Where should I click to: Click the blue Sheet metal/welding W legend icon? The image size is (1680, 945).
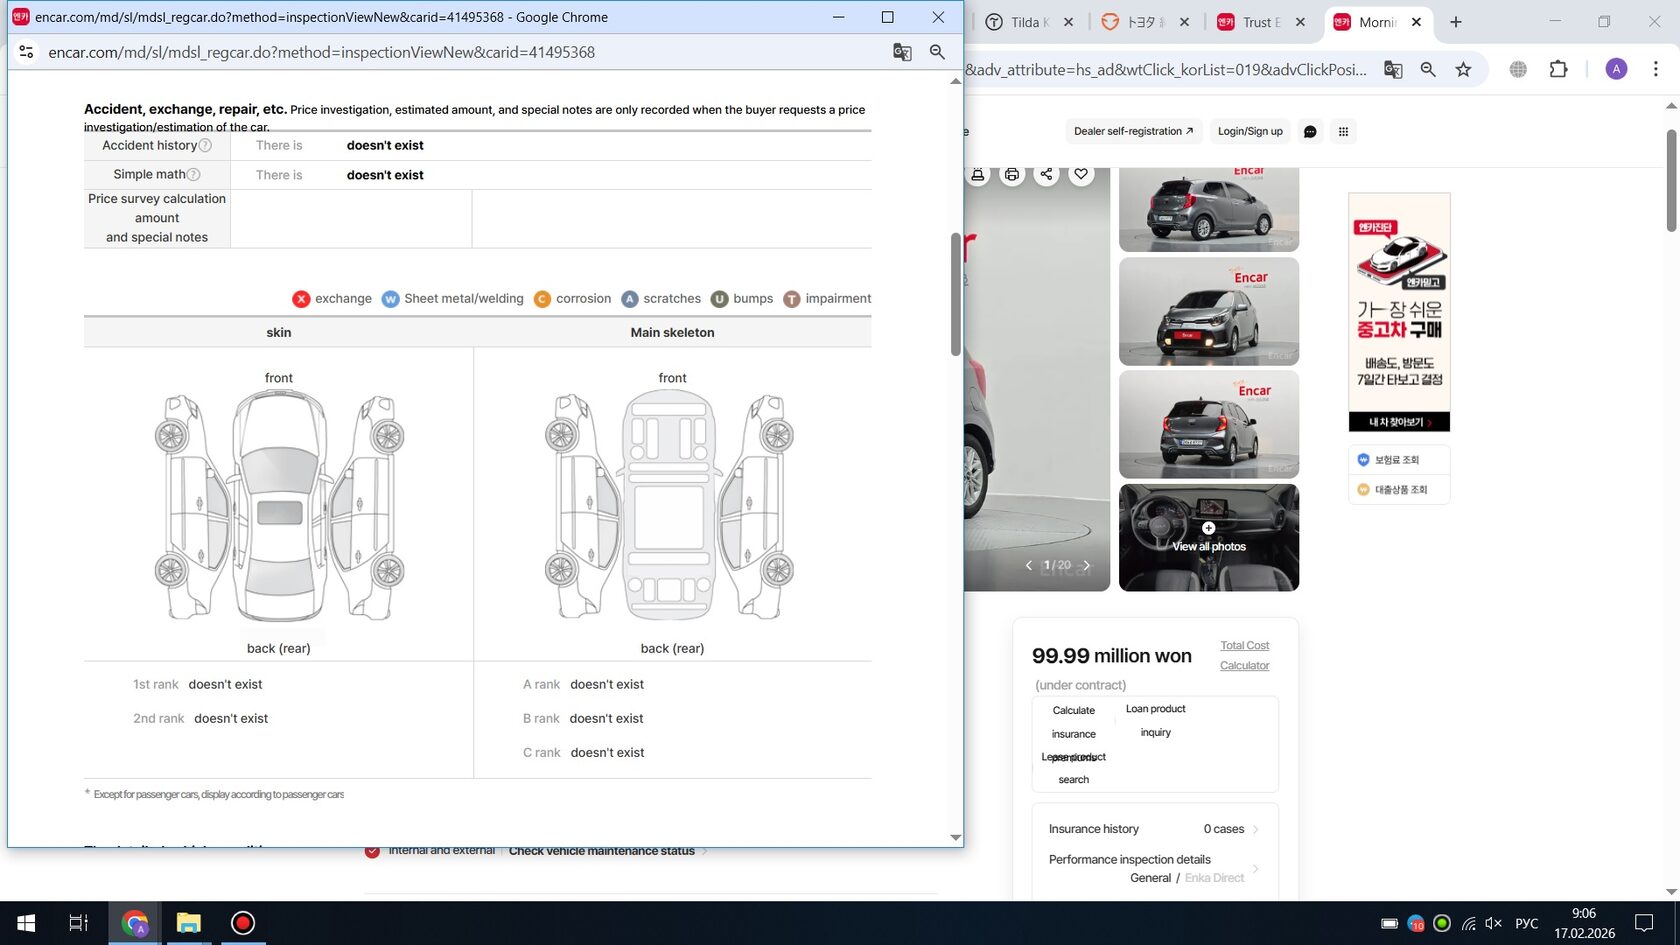coord(390,299)
